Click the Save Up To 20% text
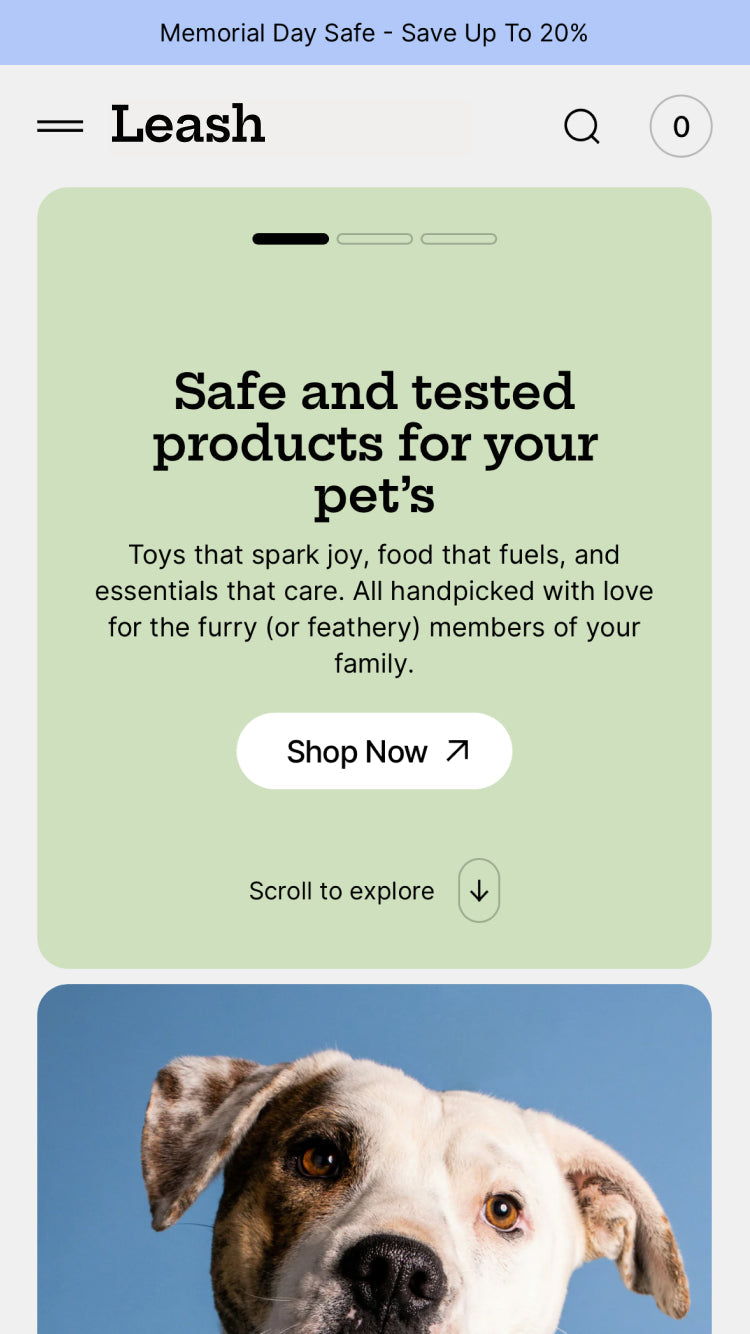This screenshot has width=750, height=1334. [x=495, y=33]
